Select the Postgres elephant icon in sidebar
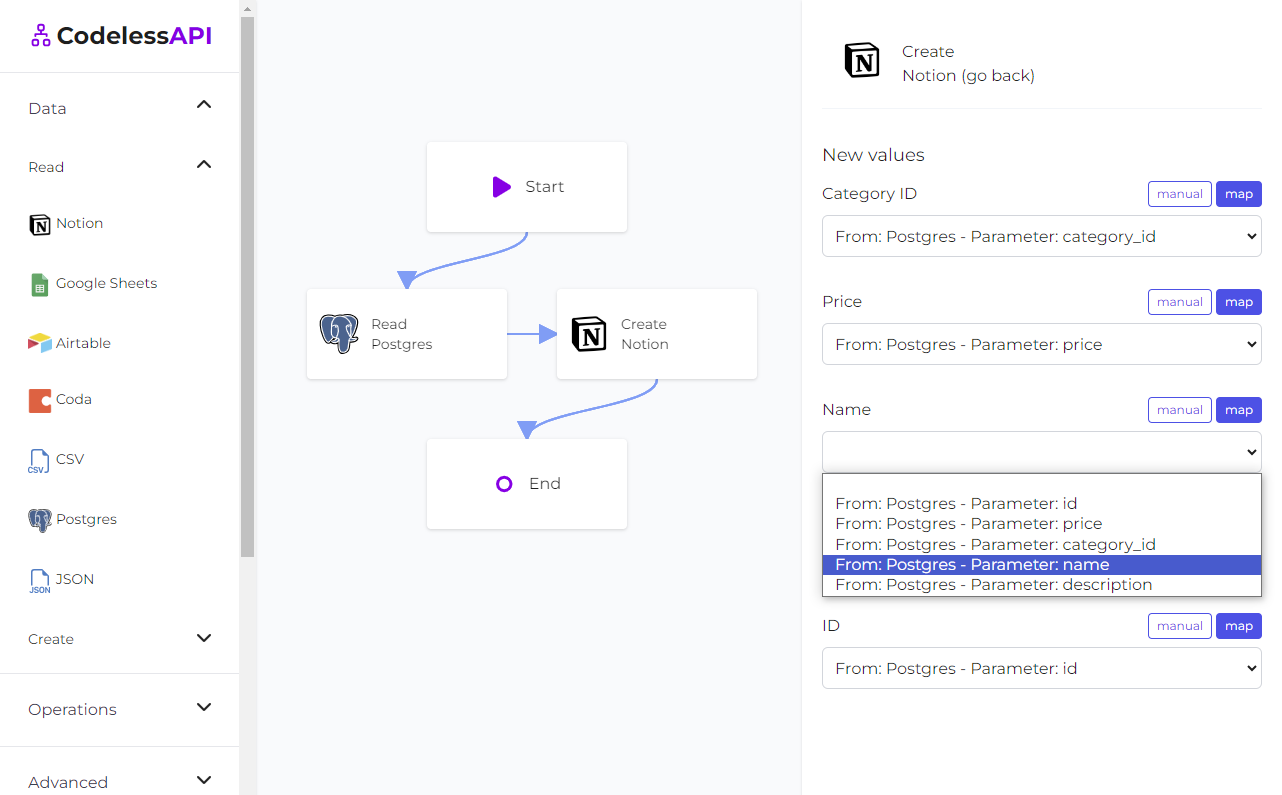This screenshot has width=1282, height=795. coord(39,520)
